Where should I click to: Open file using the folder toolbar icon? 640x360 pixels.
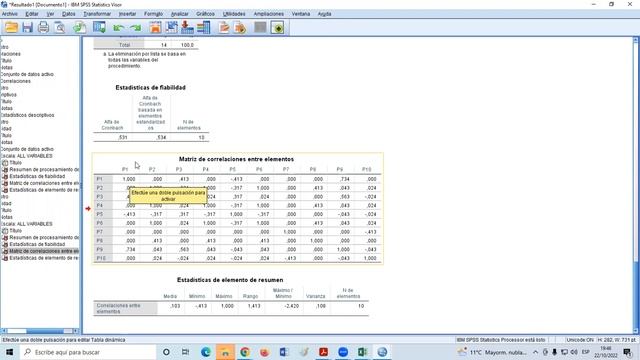pos(11,27)
